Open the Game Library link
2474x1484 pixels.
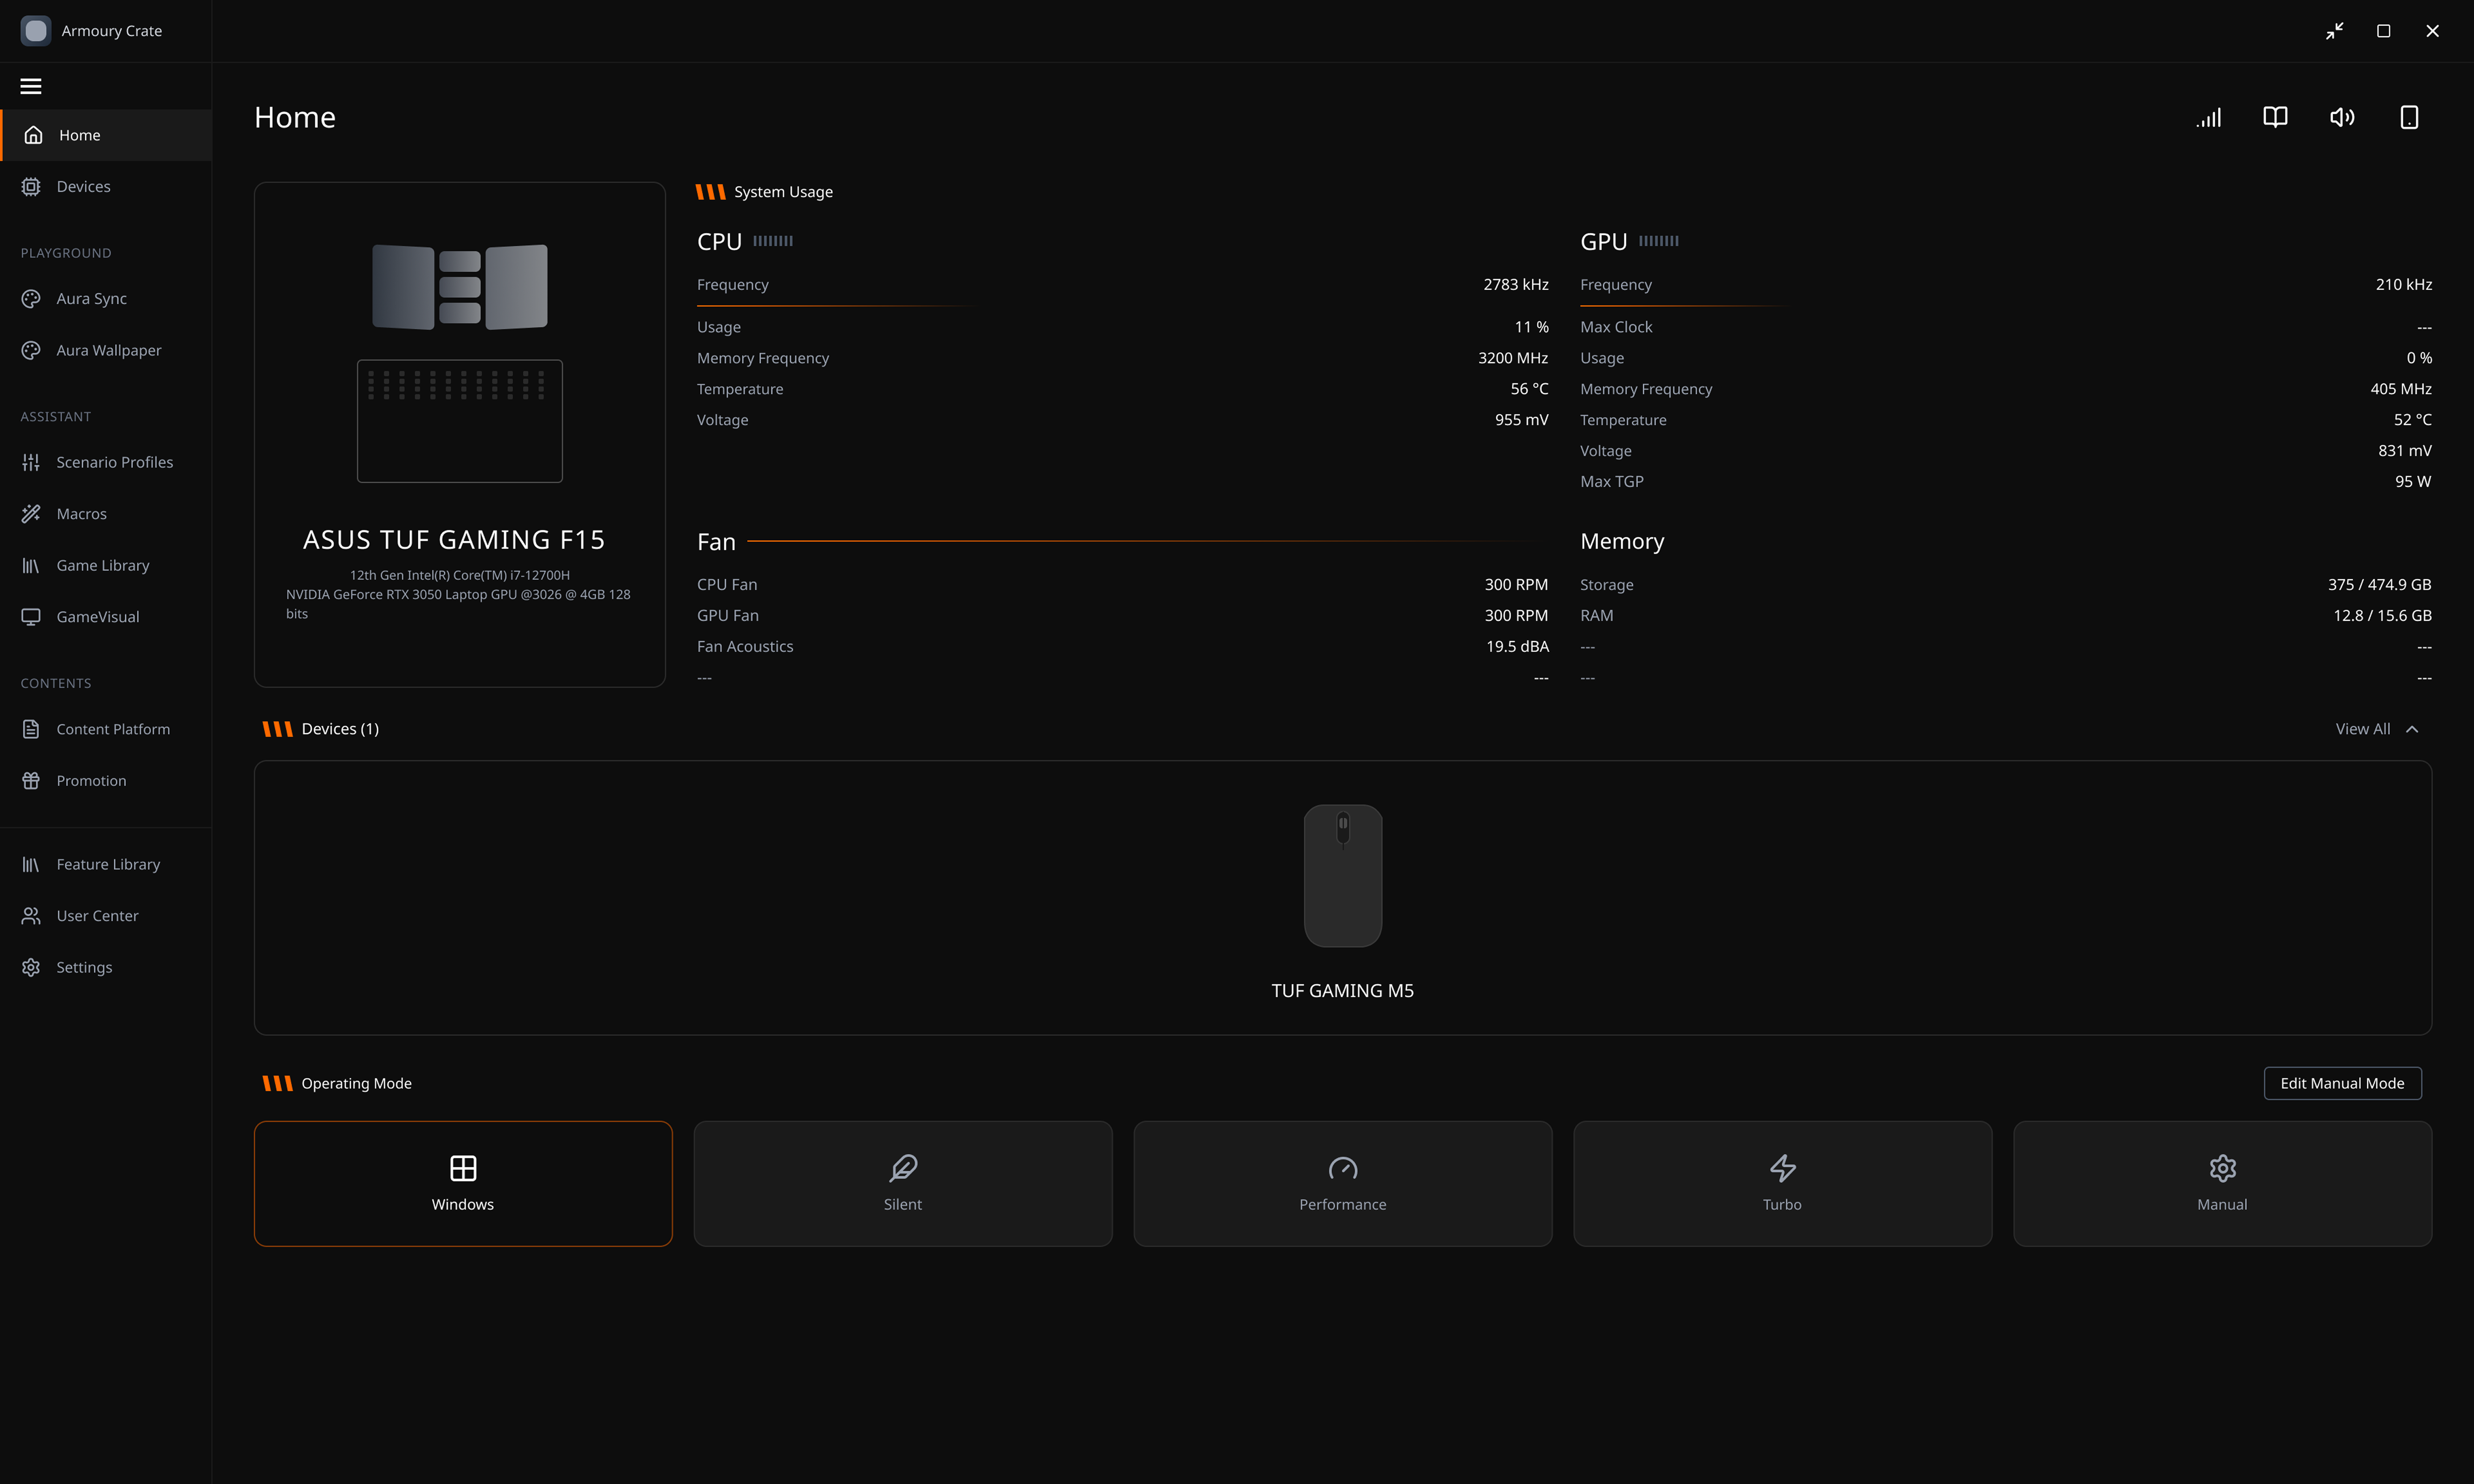tap(102, 566)
